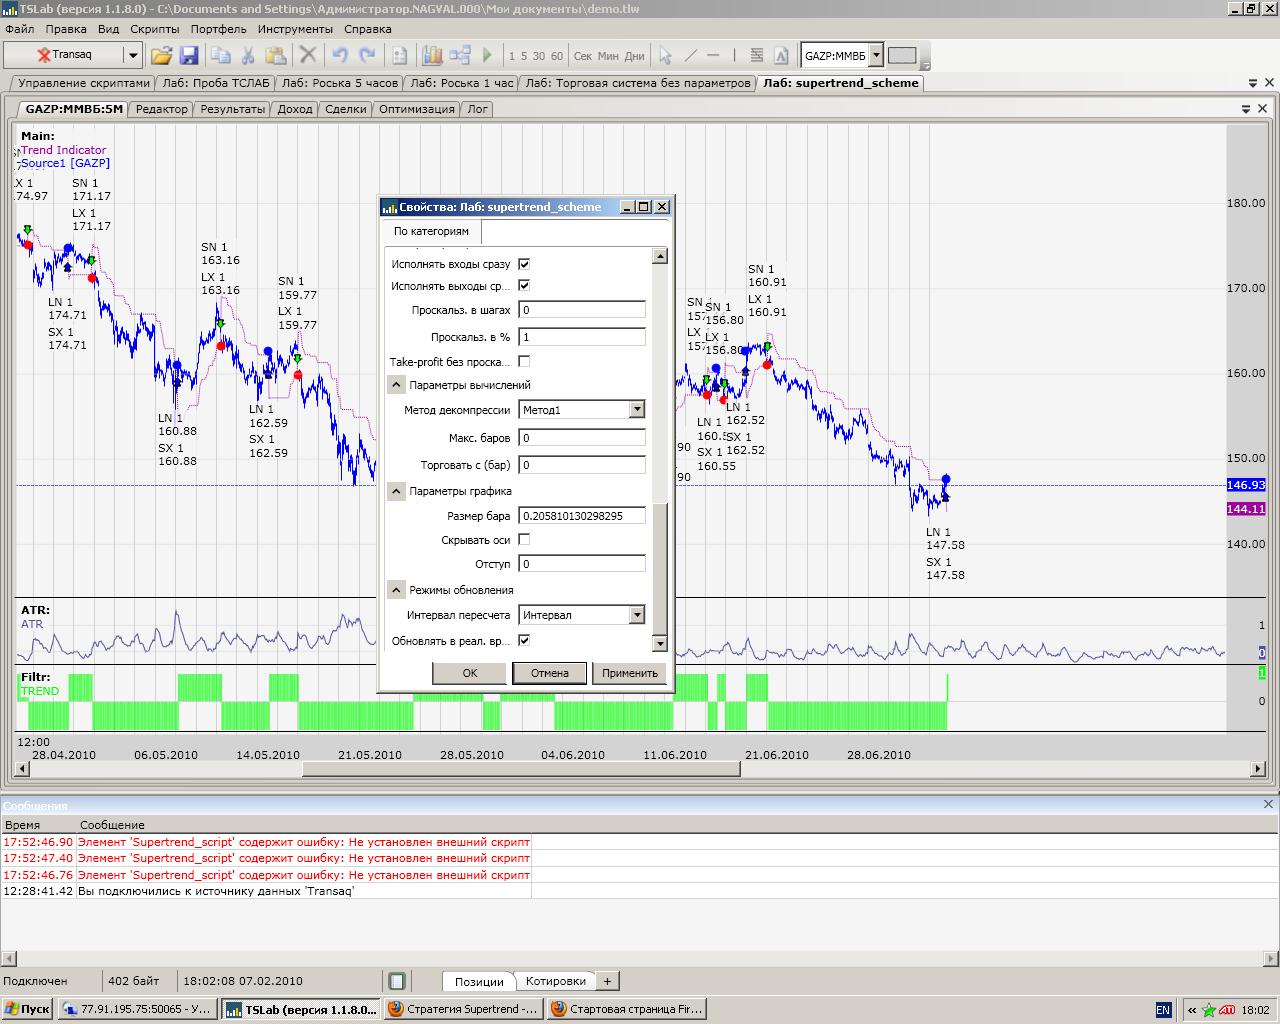Uncheck 'Исполнять входы сразу' checkbox
This screenshot has height=1024, width=1280.
point(524,264)
